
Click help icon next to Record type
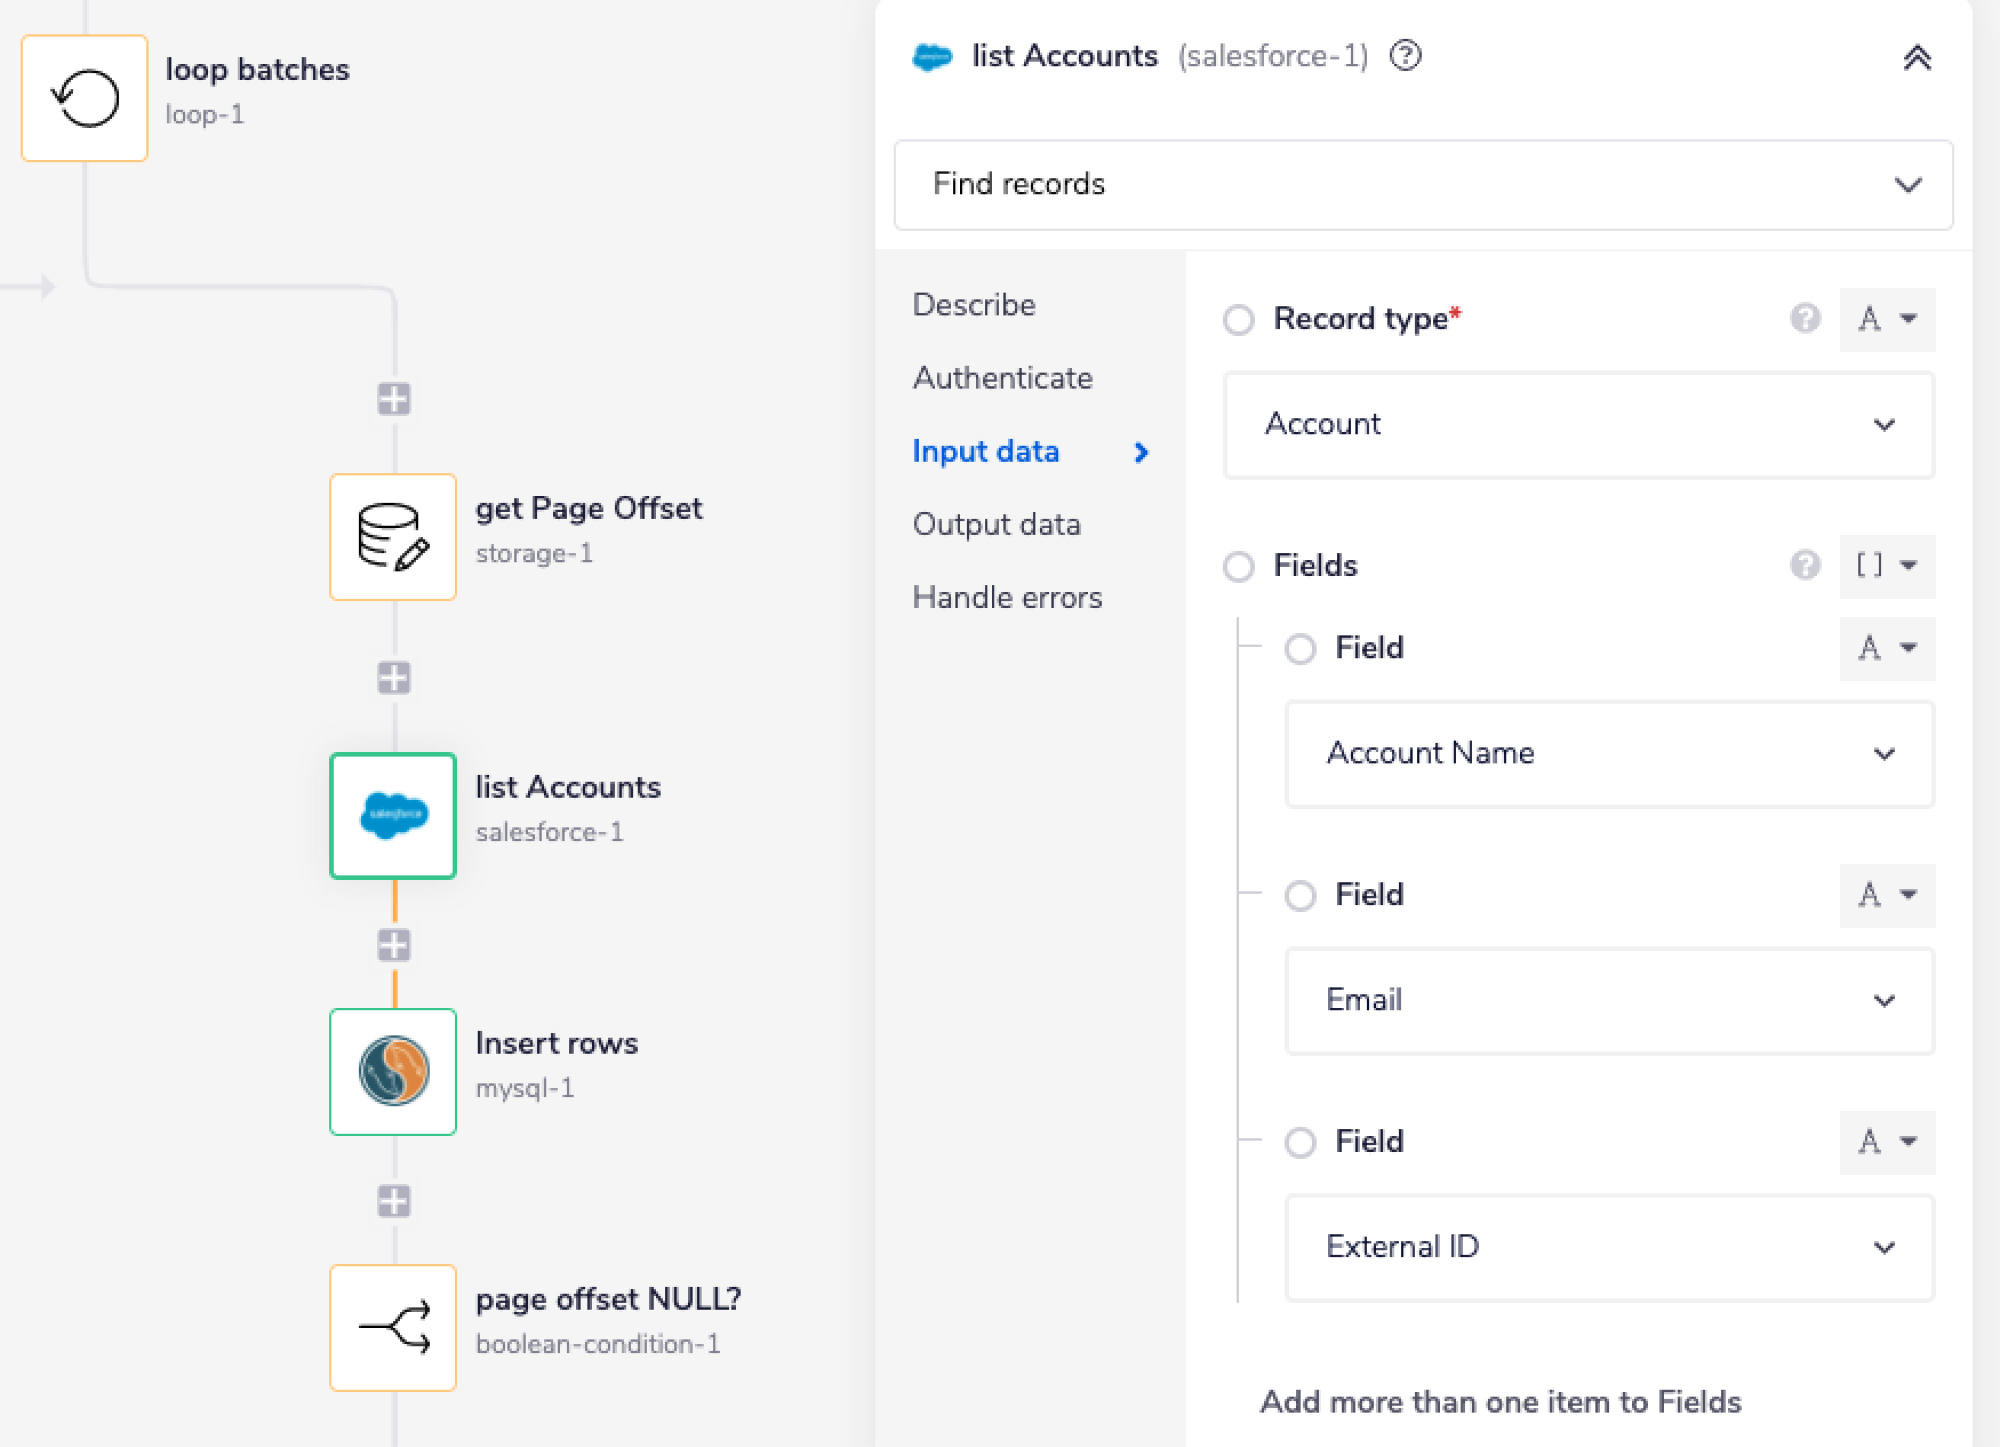click(x=1804, y=319)
